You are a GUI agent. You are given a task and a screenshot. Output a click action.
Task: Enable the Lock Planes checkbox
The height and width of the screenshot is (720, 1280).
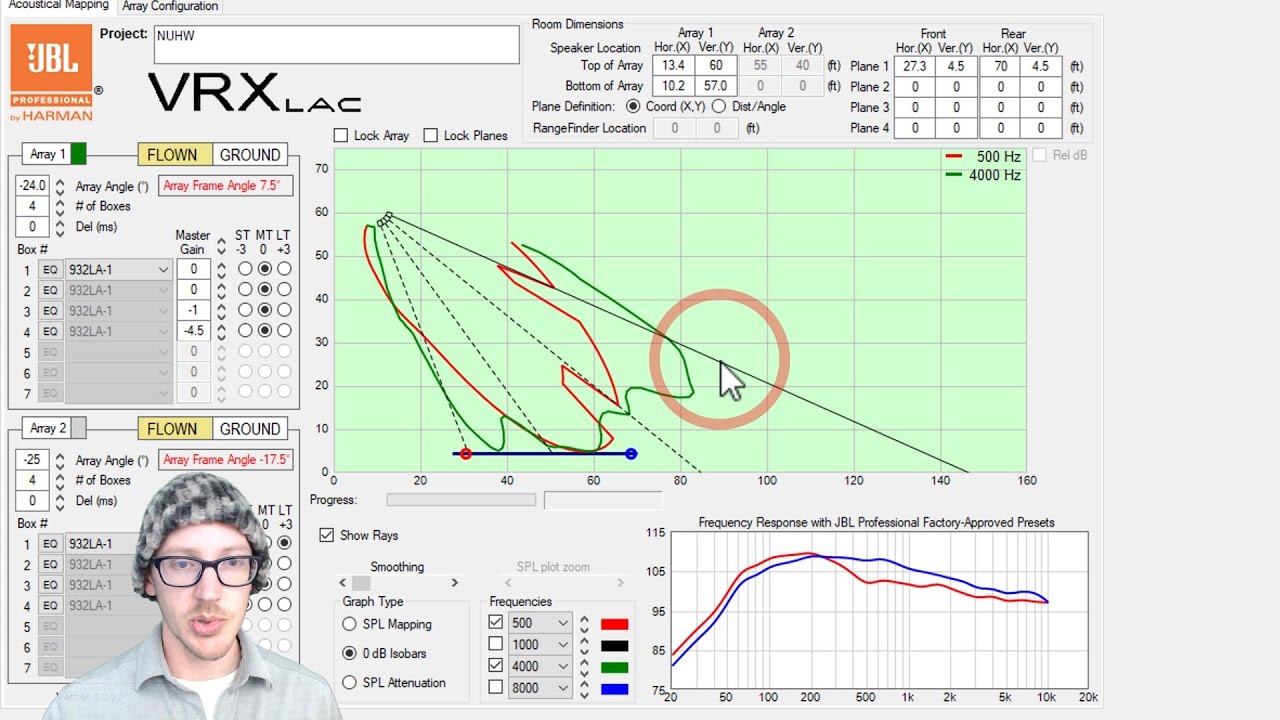tap(431, 136)
